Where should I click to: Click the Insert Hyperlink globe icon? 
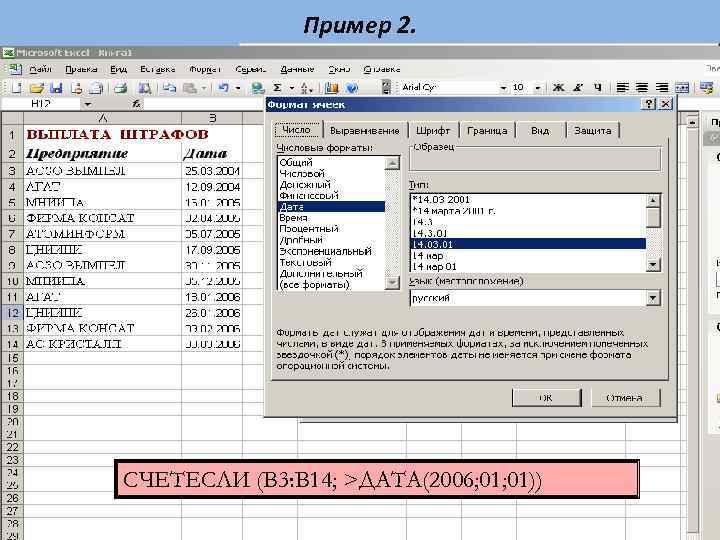258,87
